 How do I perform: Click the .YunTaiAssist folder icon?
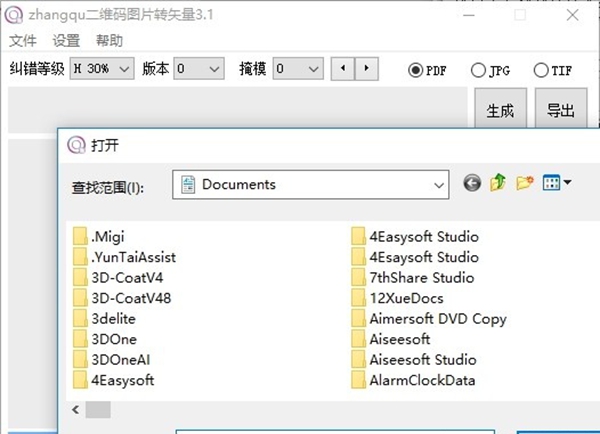pyautogui.click(x=80, y=257)
